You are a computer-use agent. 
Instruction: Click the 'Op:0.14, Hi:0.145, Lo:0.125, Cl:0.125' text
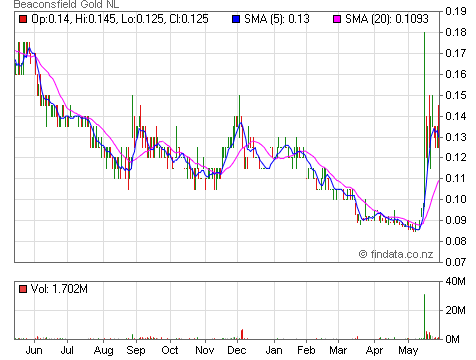click(120, 19)
